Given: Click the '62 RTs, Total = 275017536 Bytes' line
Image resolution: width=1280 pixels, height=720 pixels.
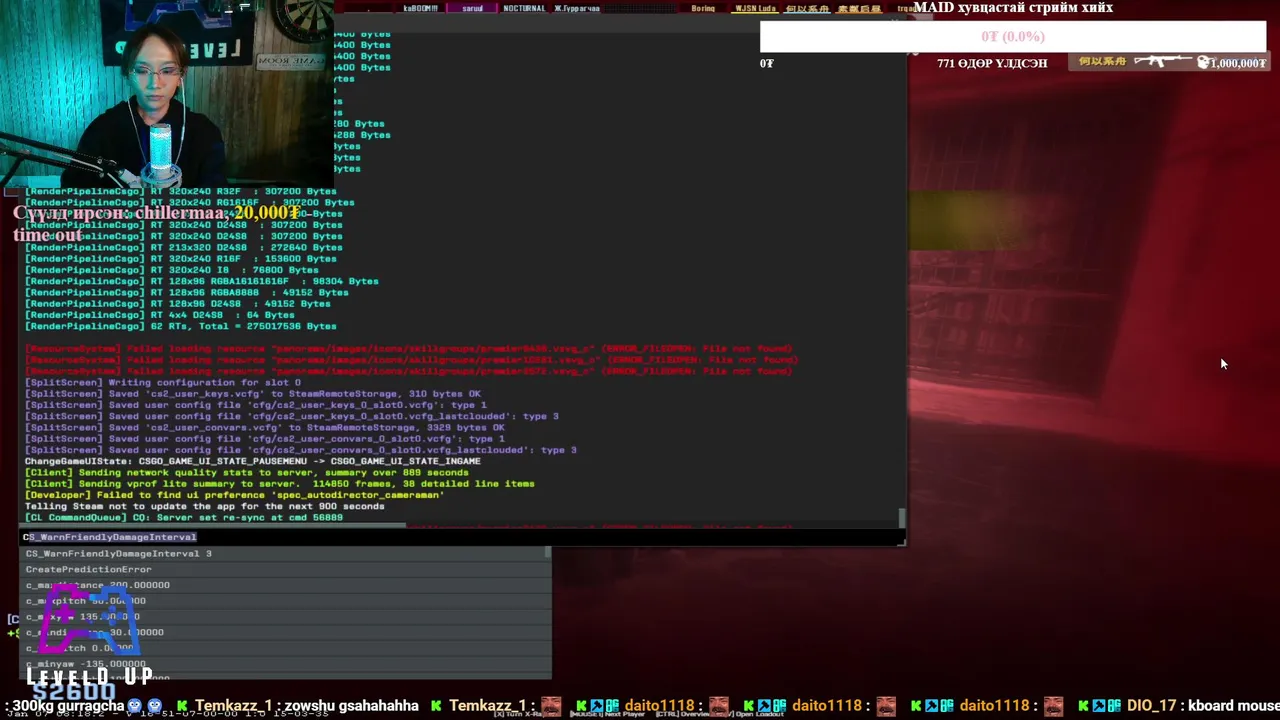Looking at the screenshot, I should pos(180,326).
